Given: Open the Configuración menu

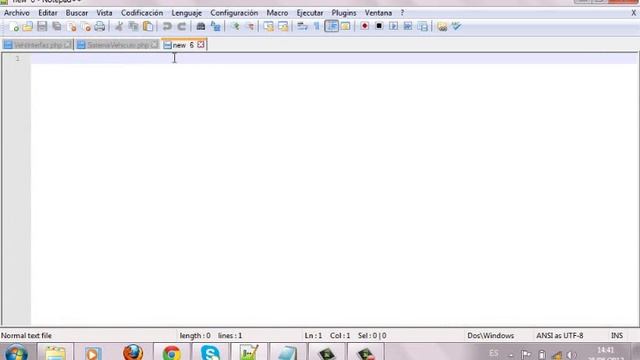Looking at the screenshot, I should point(234,13).
